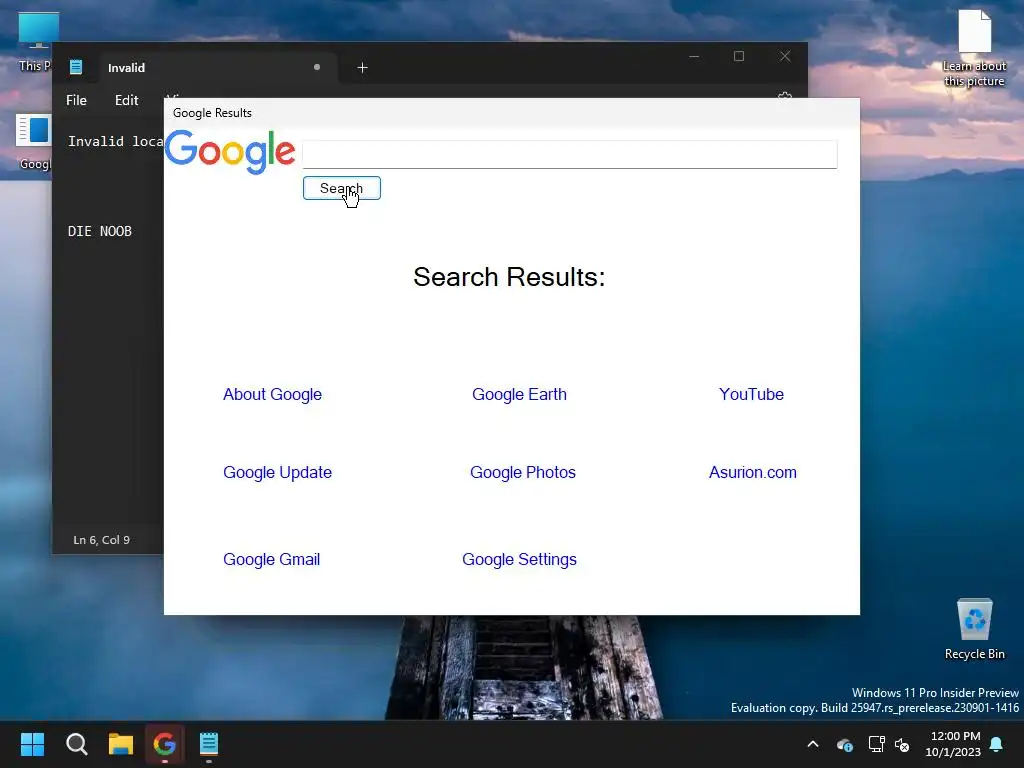
Task: Minimize the Notepad window
Action: click(694, 56)
